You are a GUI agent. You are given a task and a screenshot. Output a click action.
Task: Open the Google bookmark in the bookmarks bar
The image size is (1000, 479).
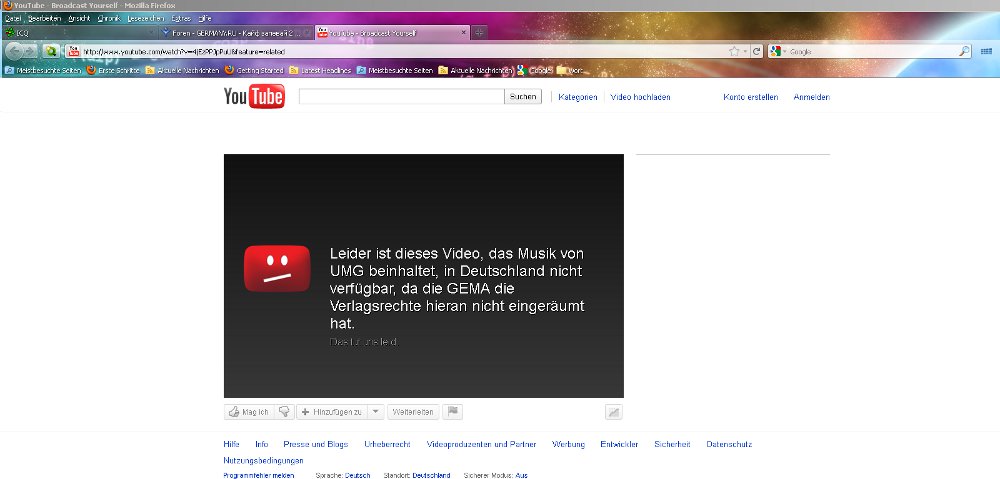[535, 70]
